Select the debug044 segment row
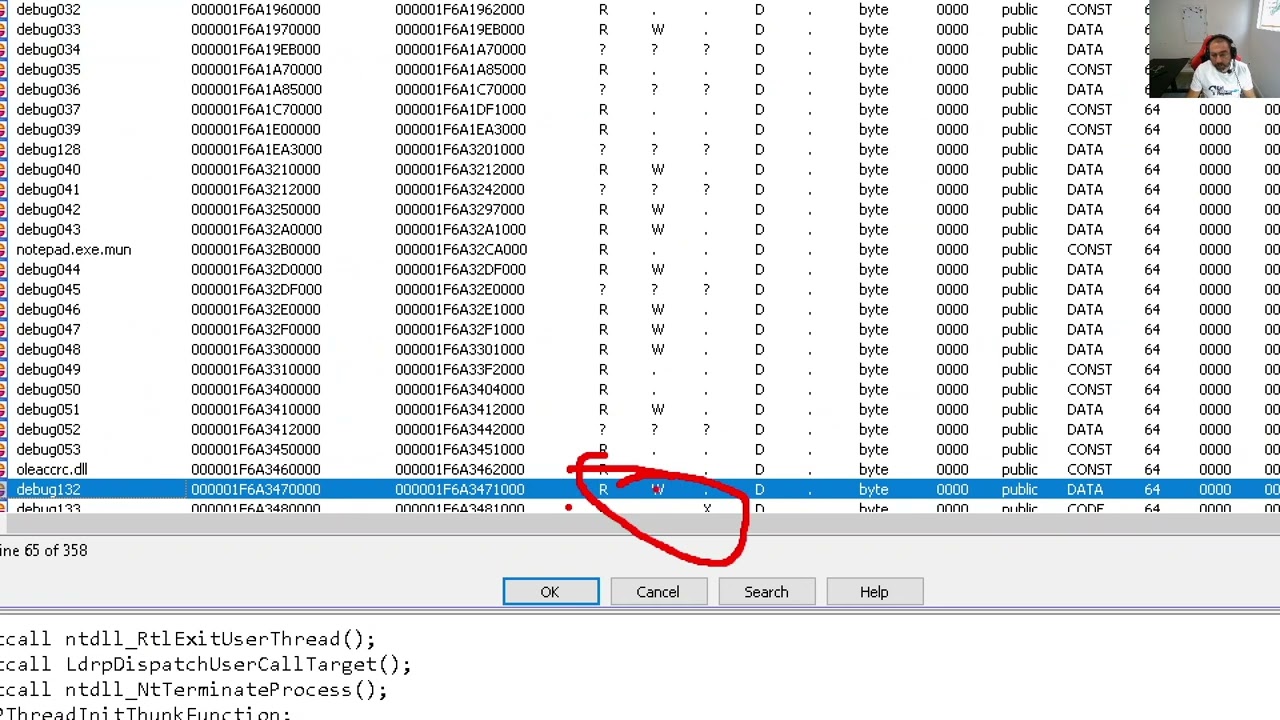 click(640, 269)
